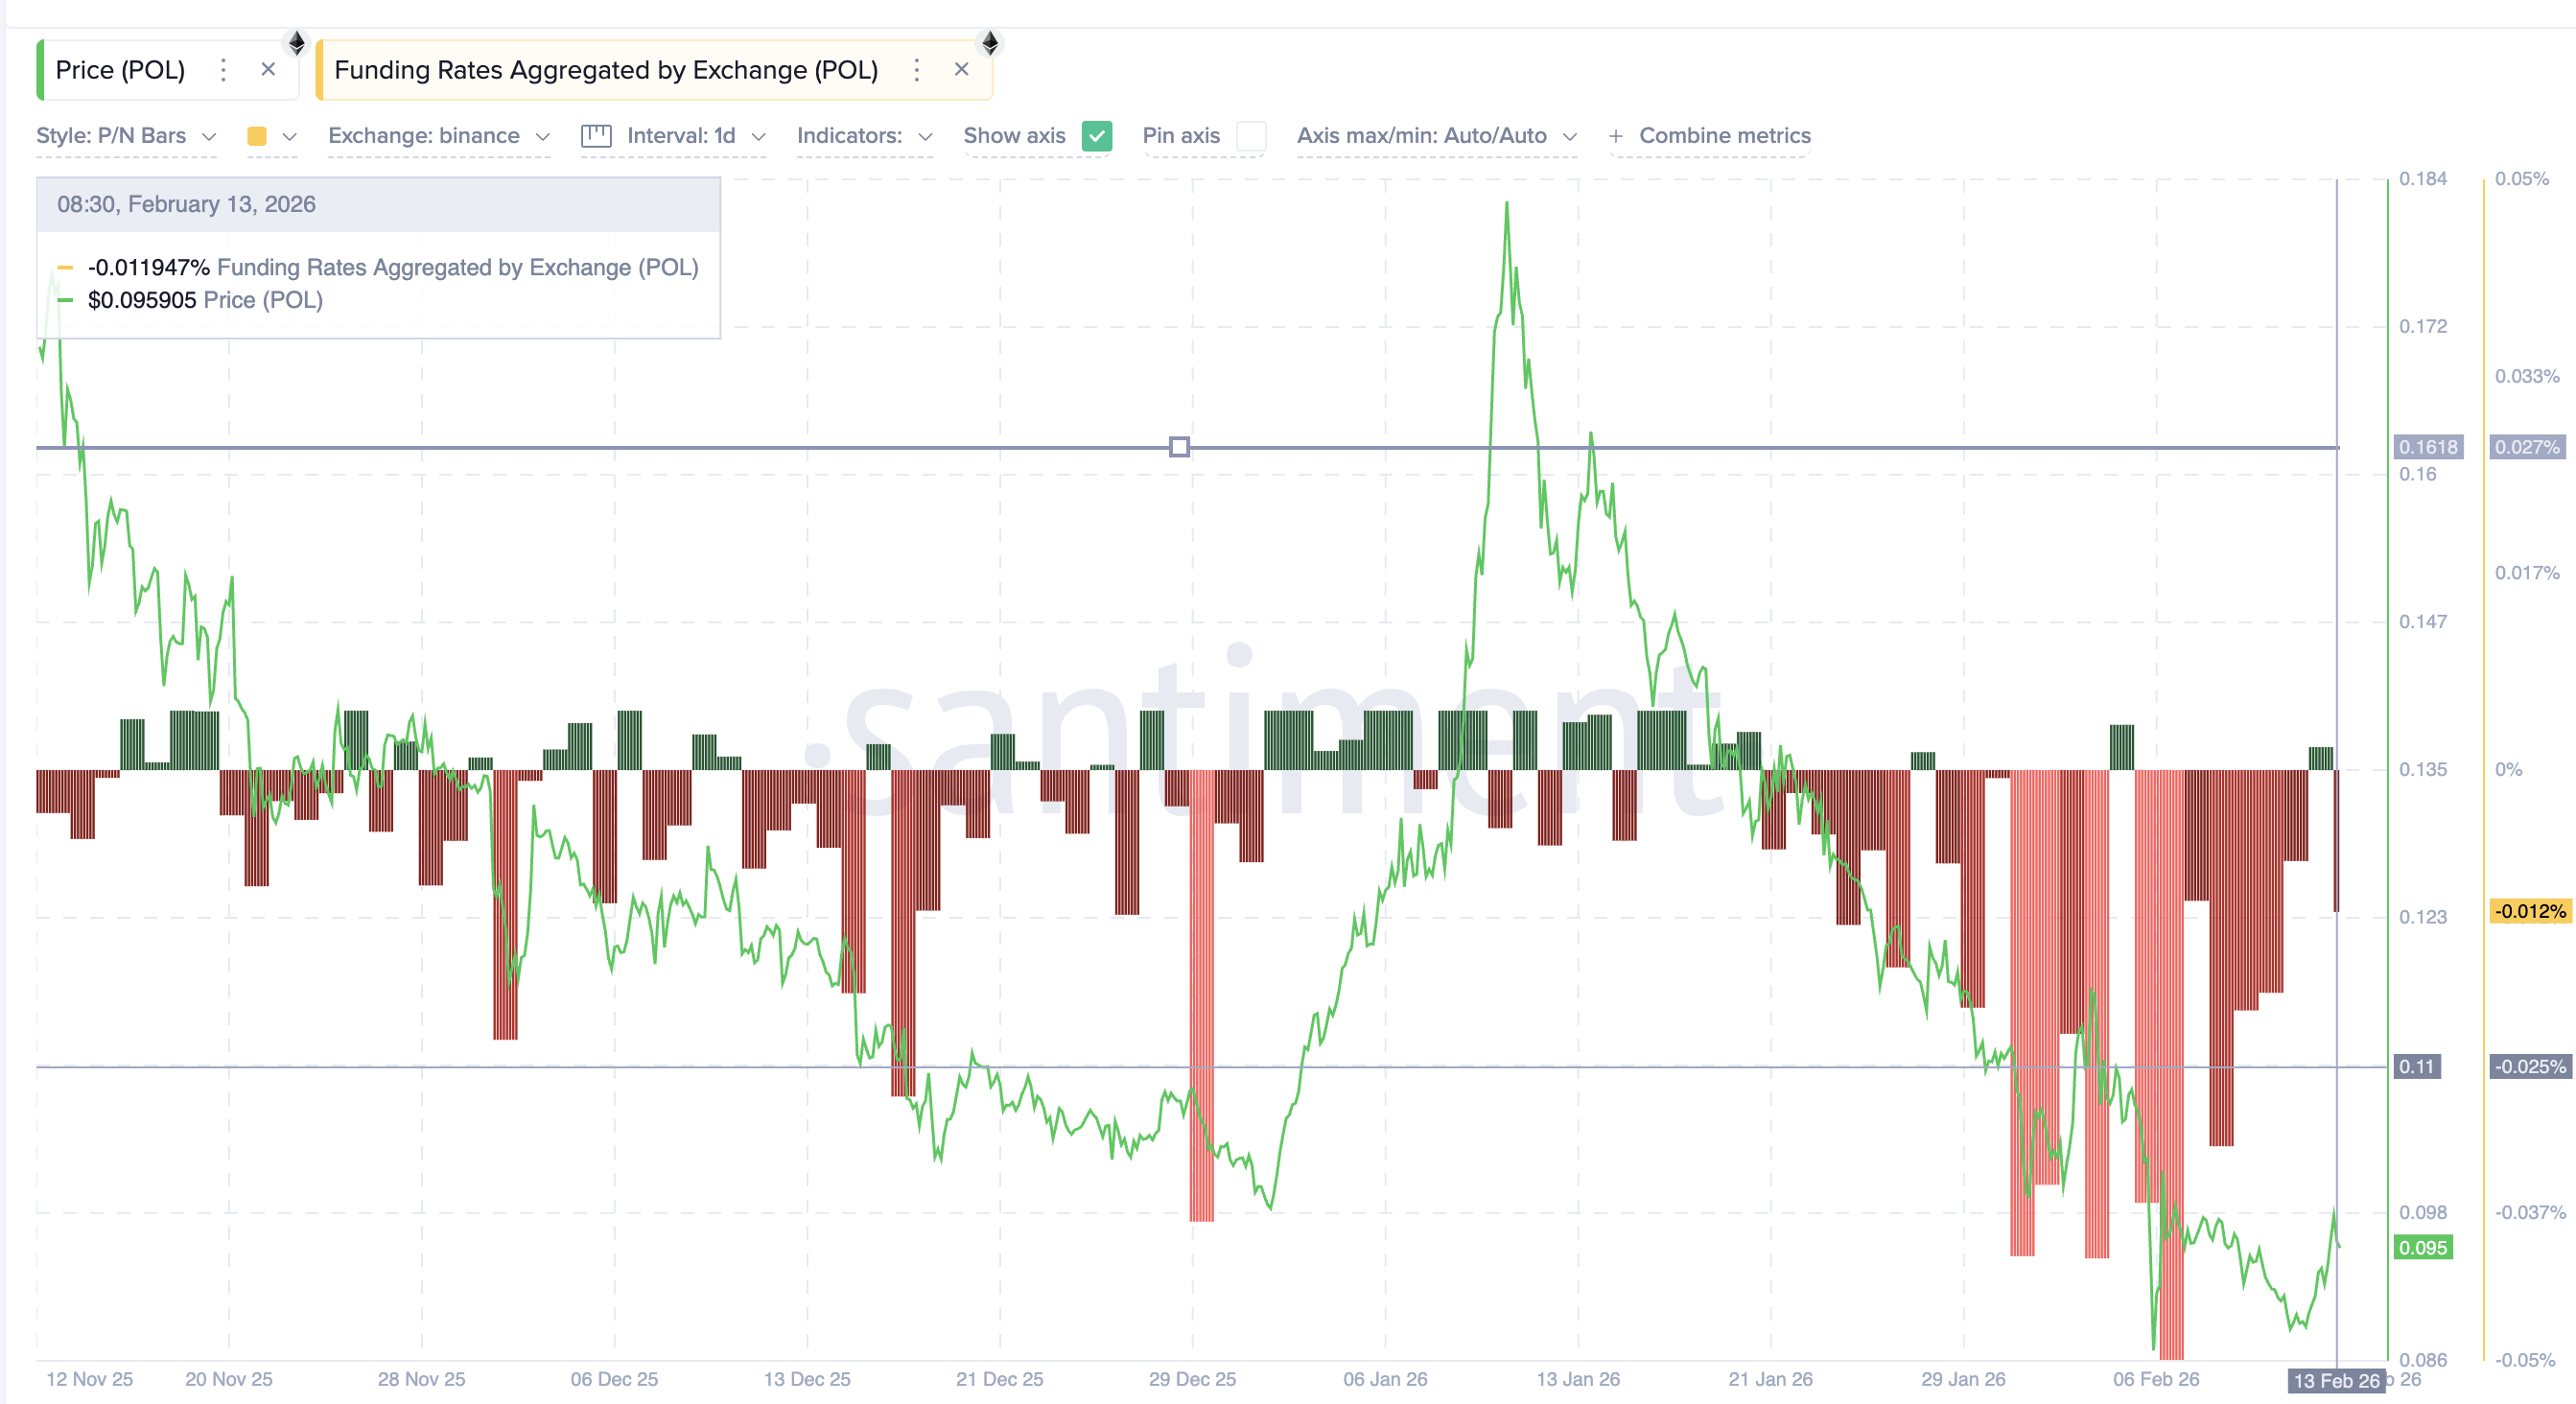Disable the Show axis checkbox
The width and height of the screenshot is (2576, 1404).
pyautogui.click(x=1096, y=136)
